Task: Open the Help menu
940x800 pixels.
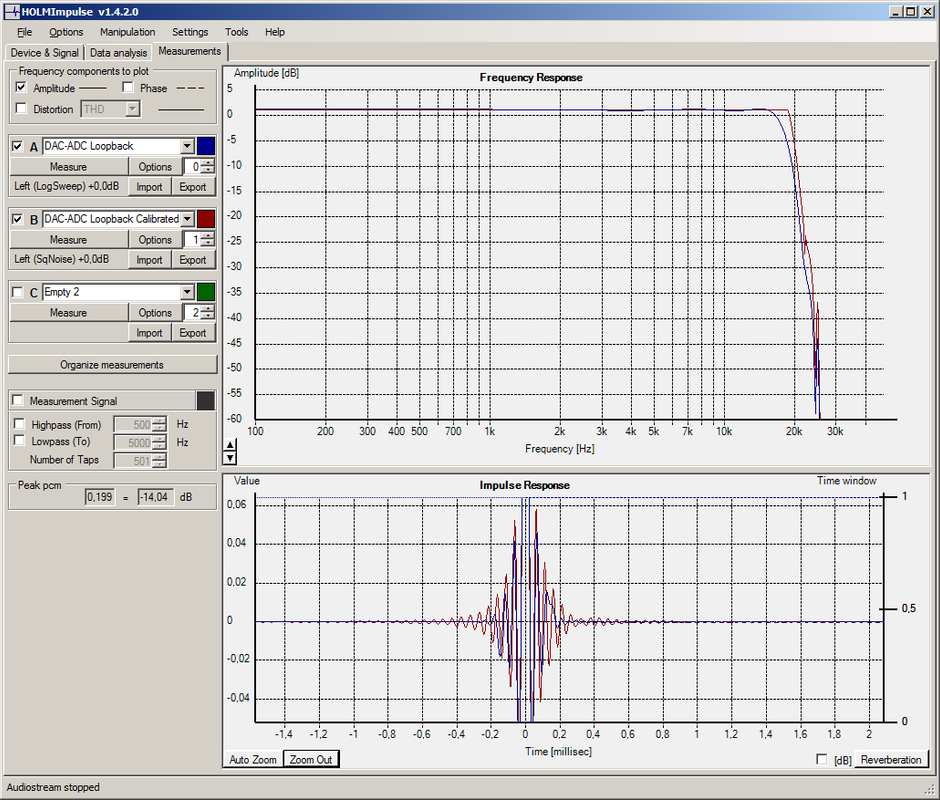Action: tap(275, 32)
